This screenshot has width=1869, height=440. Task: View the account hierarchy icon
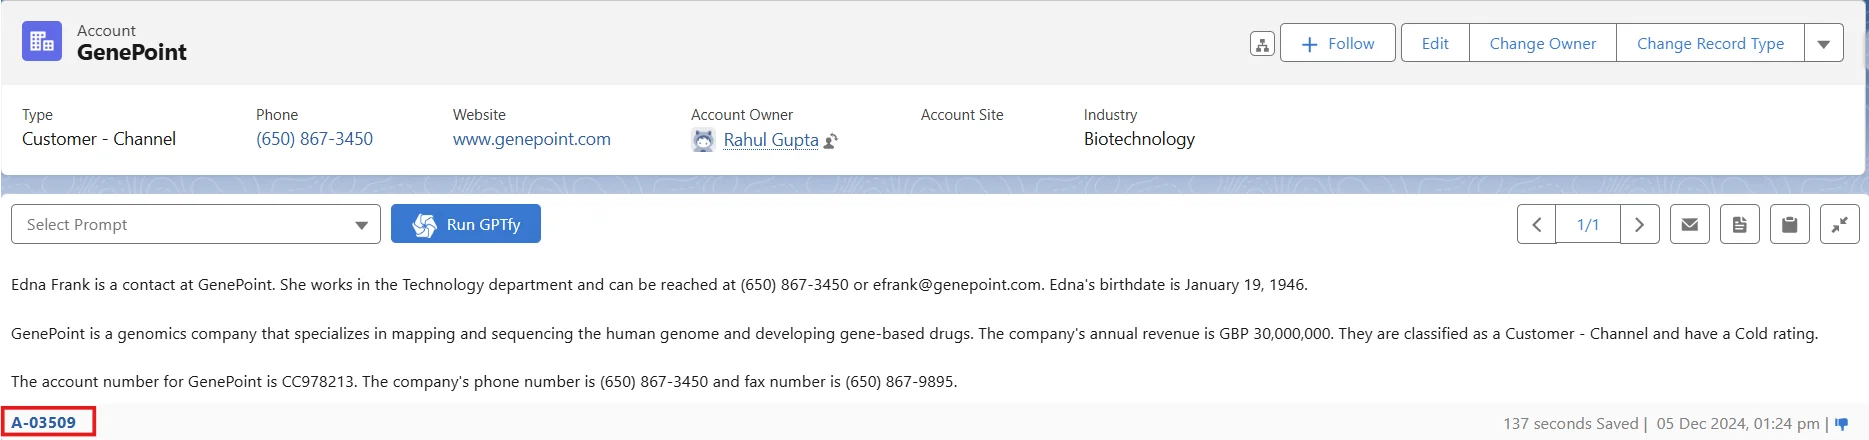1262,44
